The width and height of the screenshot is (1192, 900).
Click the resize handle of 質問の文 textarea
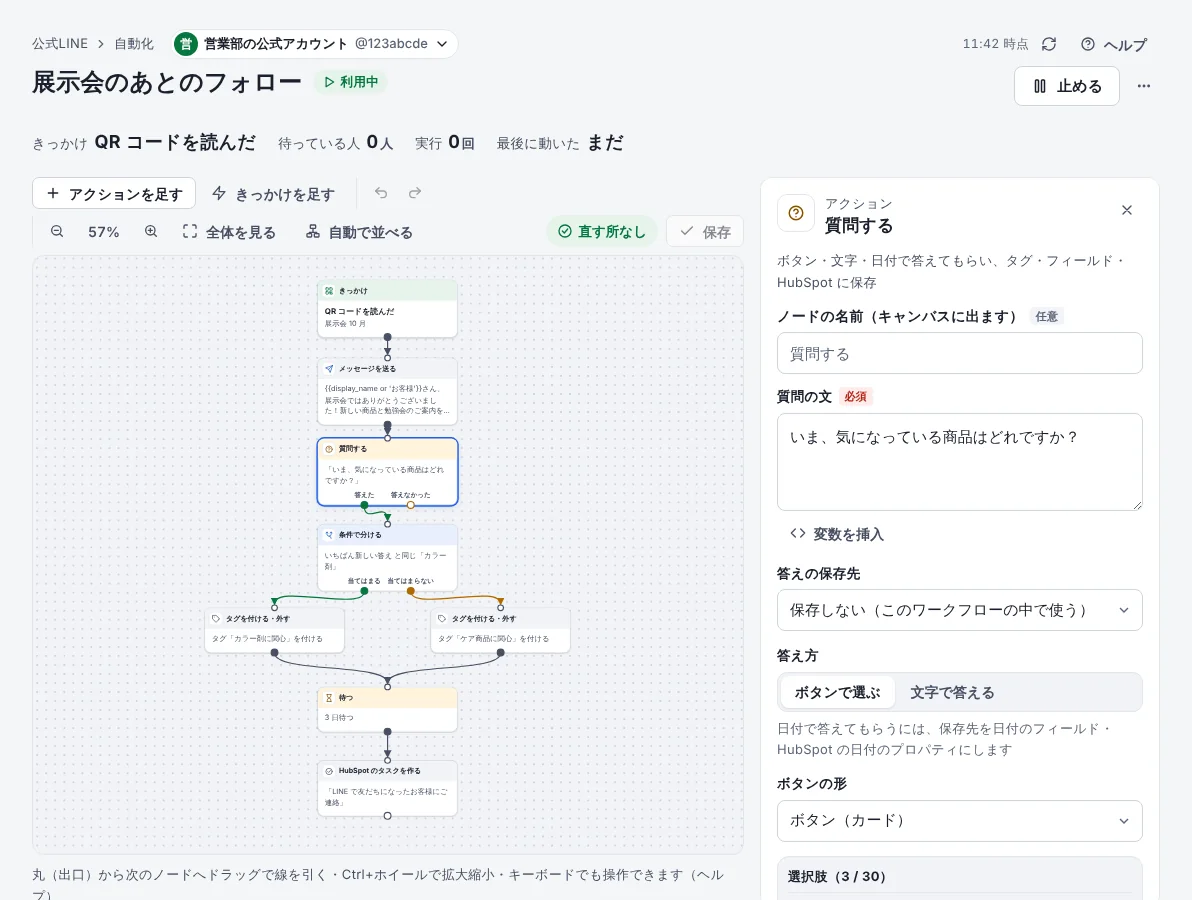pos(1137,505)
